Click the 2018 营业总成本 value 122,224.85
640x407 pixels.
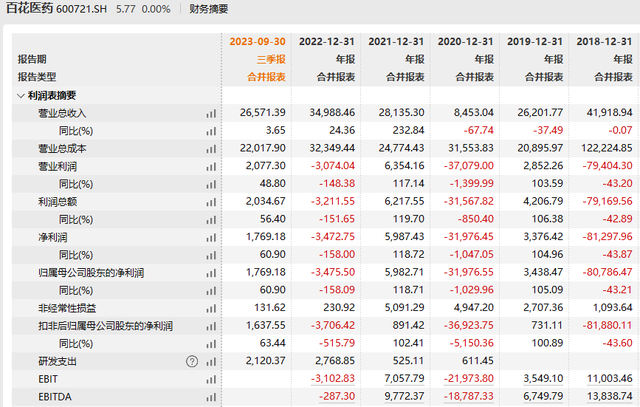pyautogui.click(x=607, y=148)
